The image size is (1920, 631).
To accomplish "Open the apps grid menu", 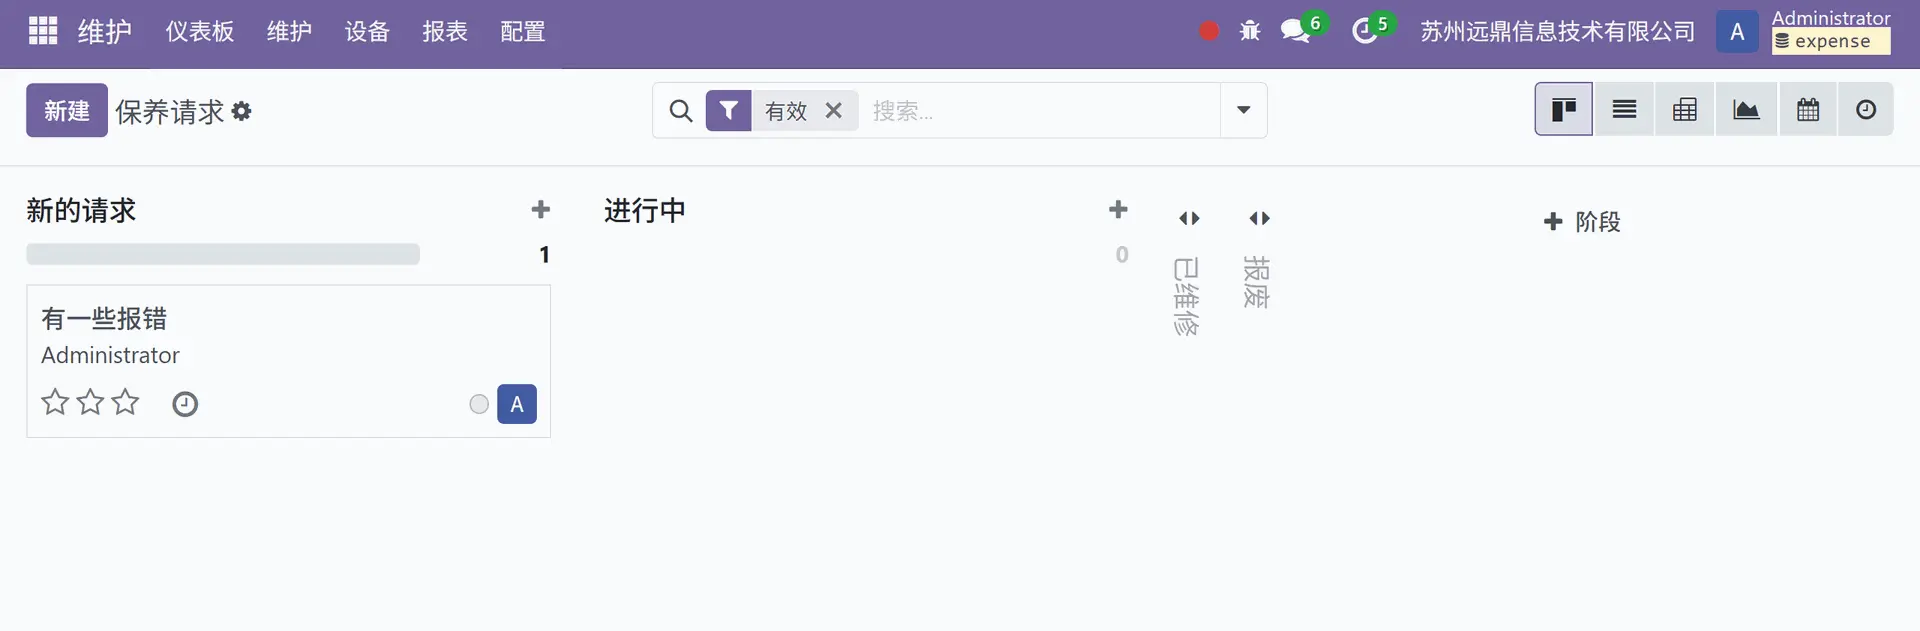I will point(43,31).
